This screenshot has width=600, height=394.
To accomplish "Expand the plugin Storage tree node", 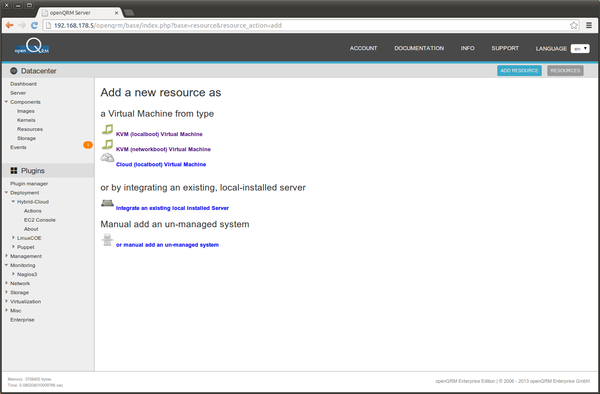I will (7, 292).
